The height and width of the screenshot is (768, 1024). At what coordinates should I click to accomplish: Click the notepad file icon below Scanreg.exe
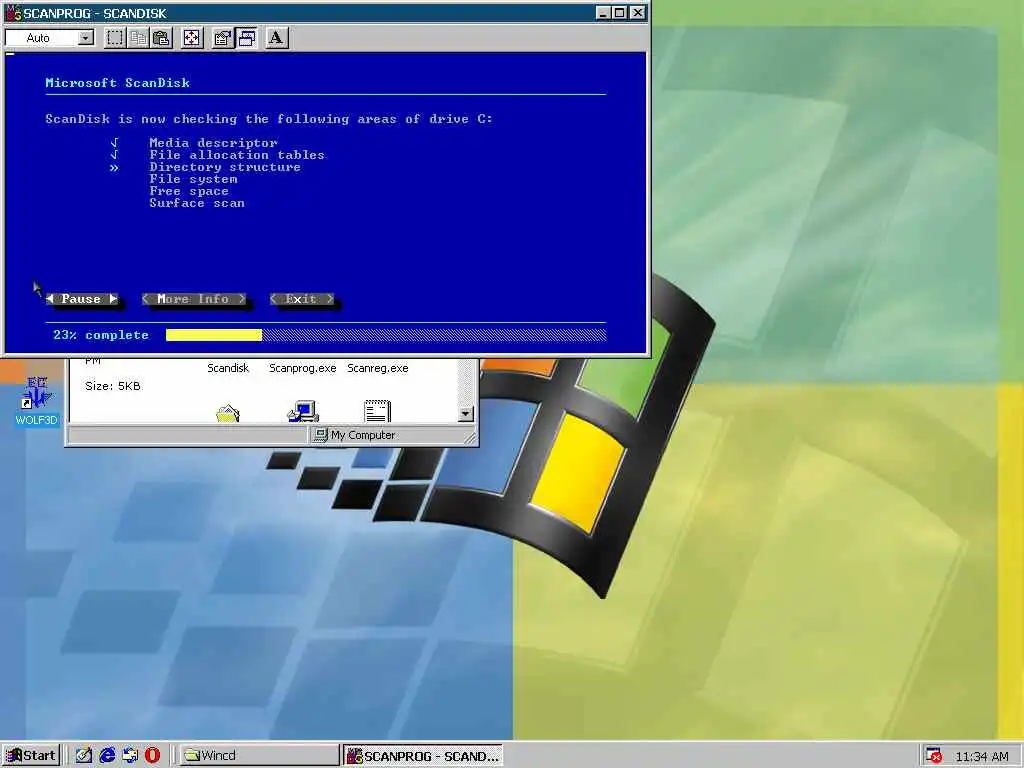377,411
